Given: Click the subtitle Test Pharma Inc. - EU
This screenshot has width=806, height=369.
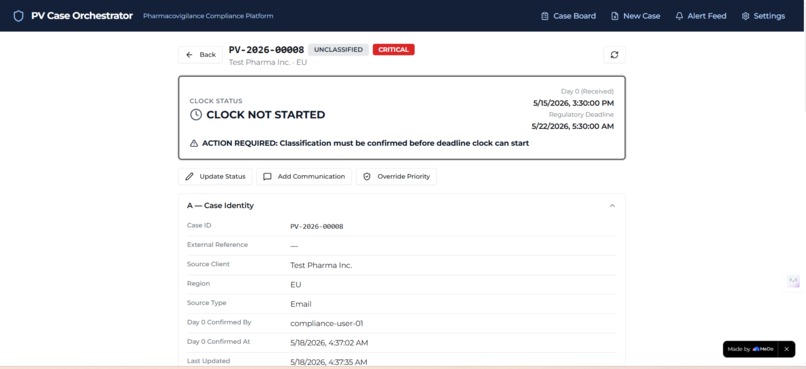Looking at the screenshot, I should pyautogui.click(x=268, y=62).
